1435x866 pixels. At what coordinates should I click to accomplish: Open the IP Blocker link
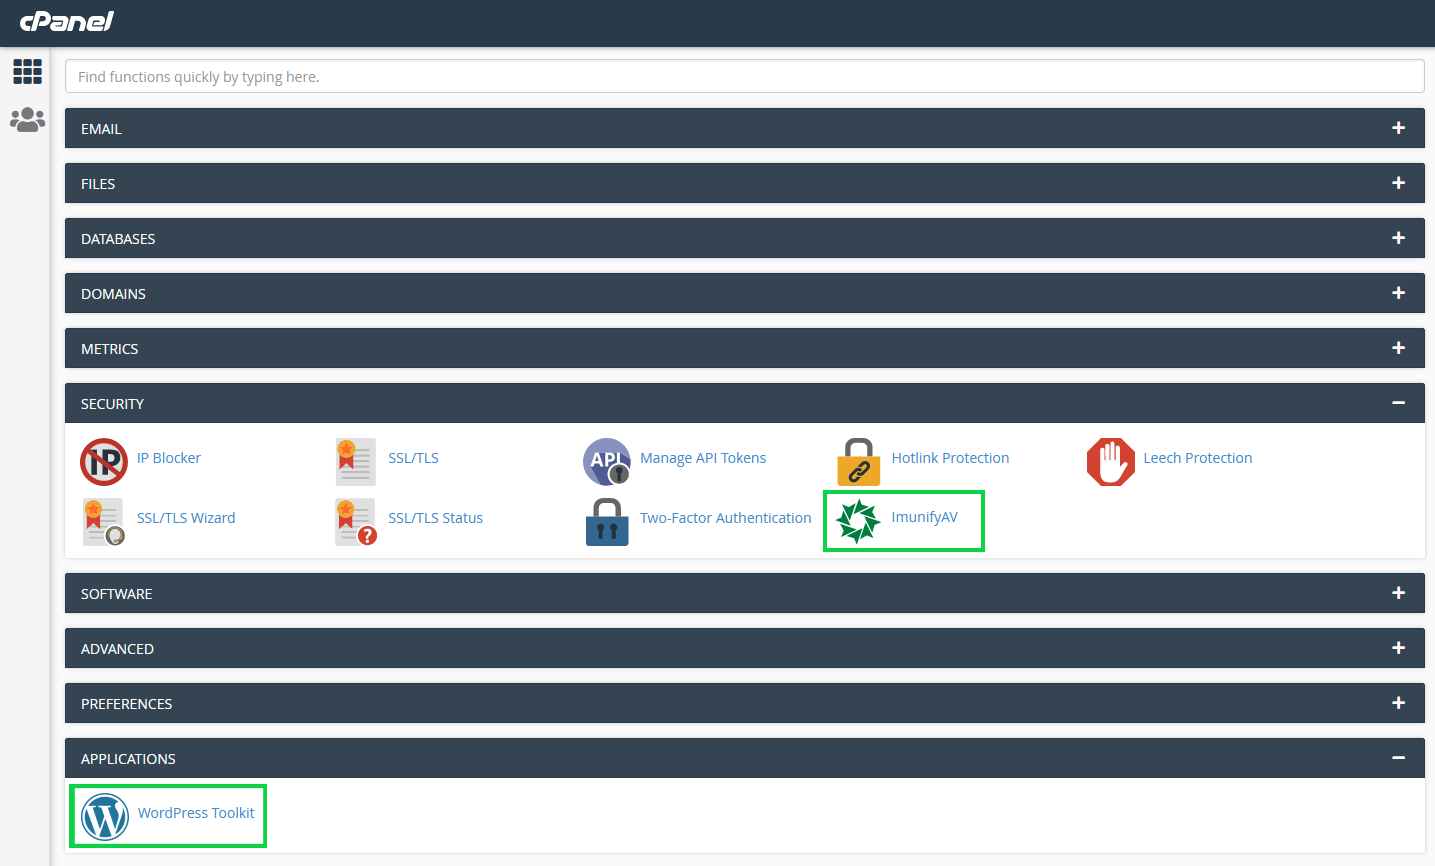coord(169,458)
